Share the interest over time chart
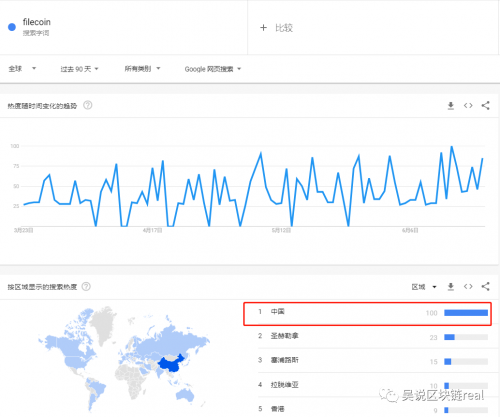The width and height of the screenshot is (500, 417). (x=486, y=106)
